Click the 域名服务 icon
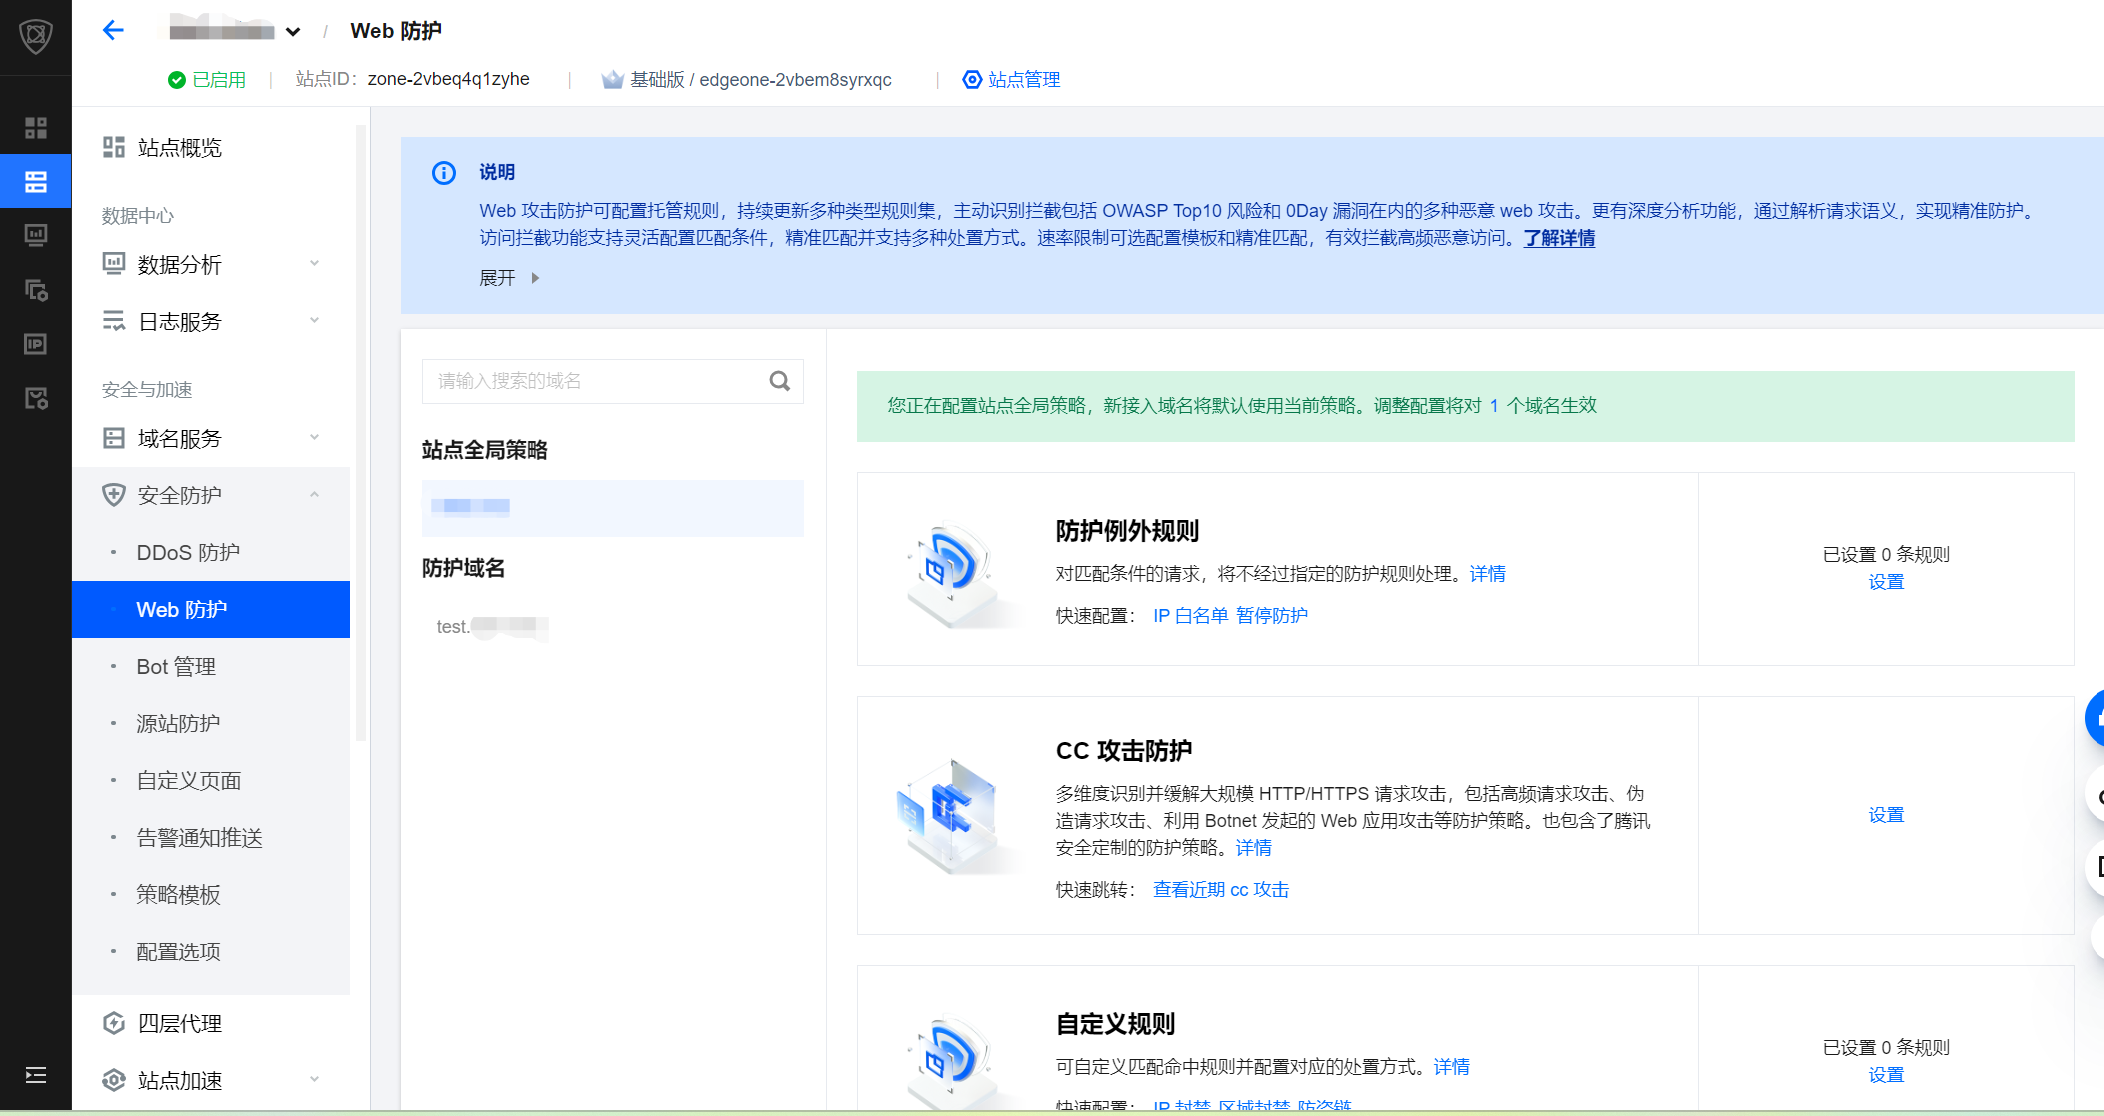2104x1116 pixels. [114, 438]
